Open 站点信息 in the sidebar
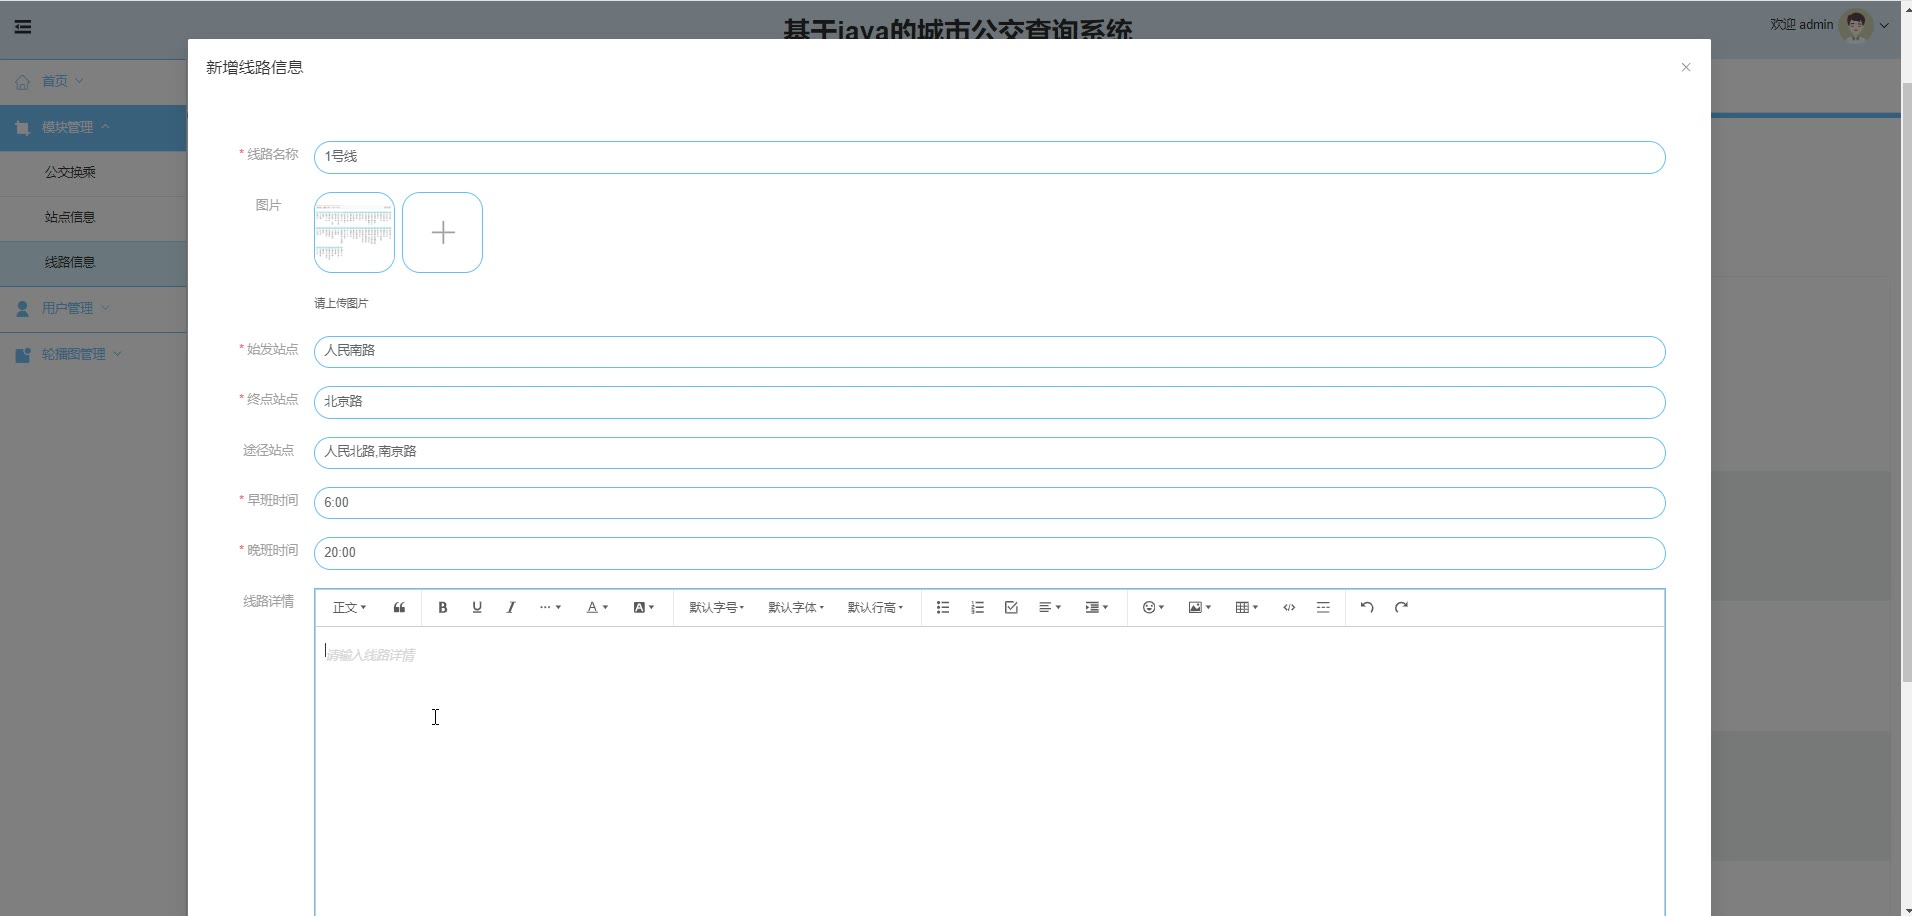 click(93, 217)
